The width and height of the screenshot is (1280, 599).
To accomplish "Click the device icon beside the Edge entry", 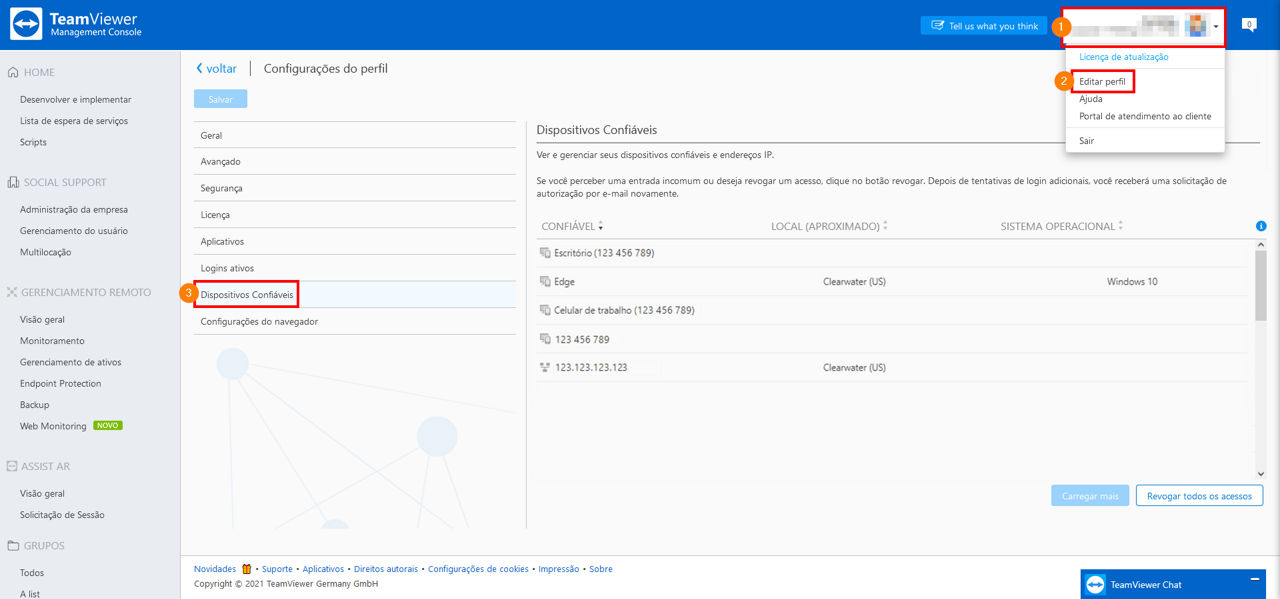I will pyautogui.click(x=545, y=282).
